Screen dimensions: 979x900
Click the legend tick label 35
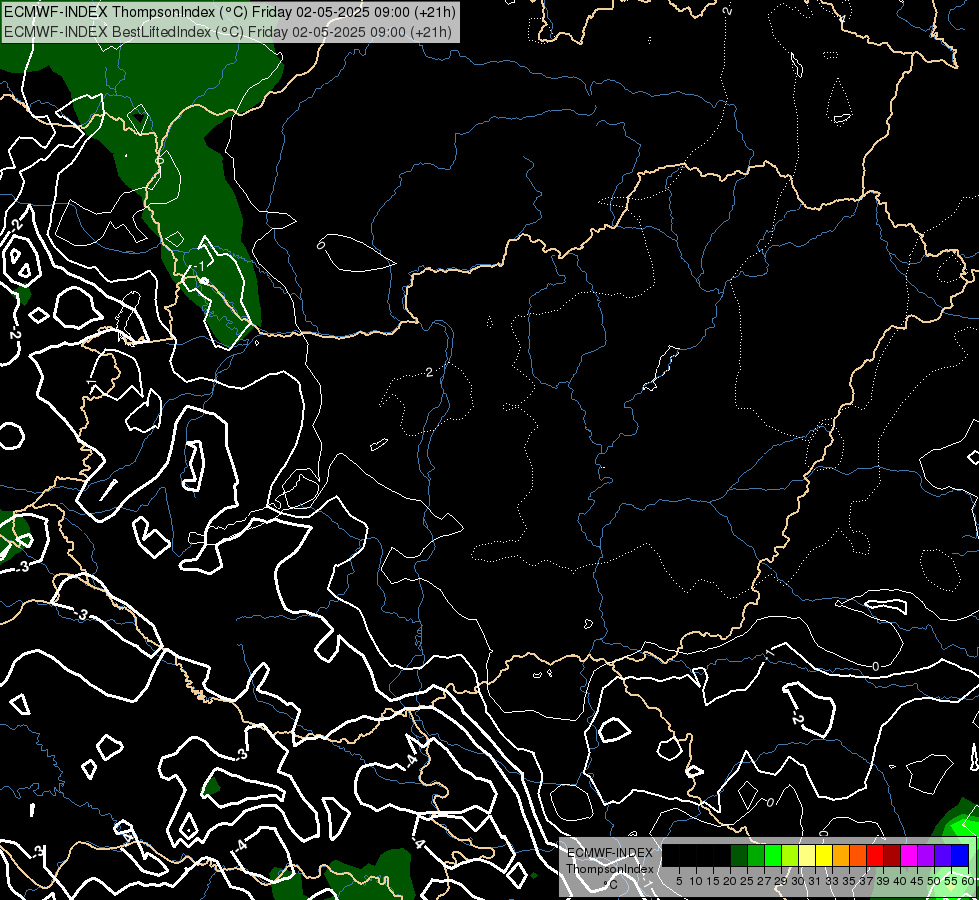click(849, 881)
